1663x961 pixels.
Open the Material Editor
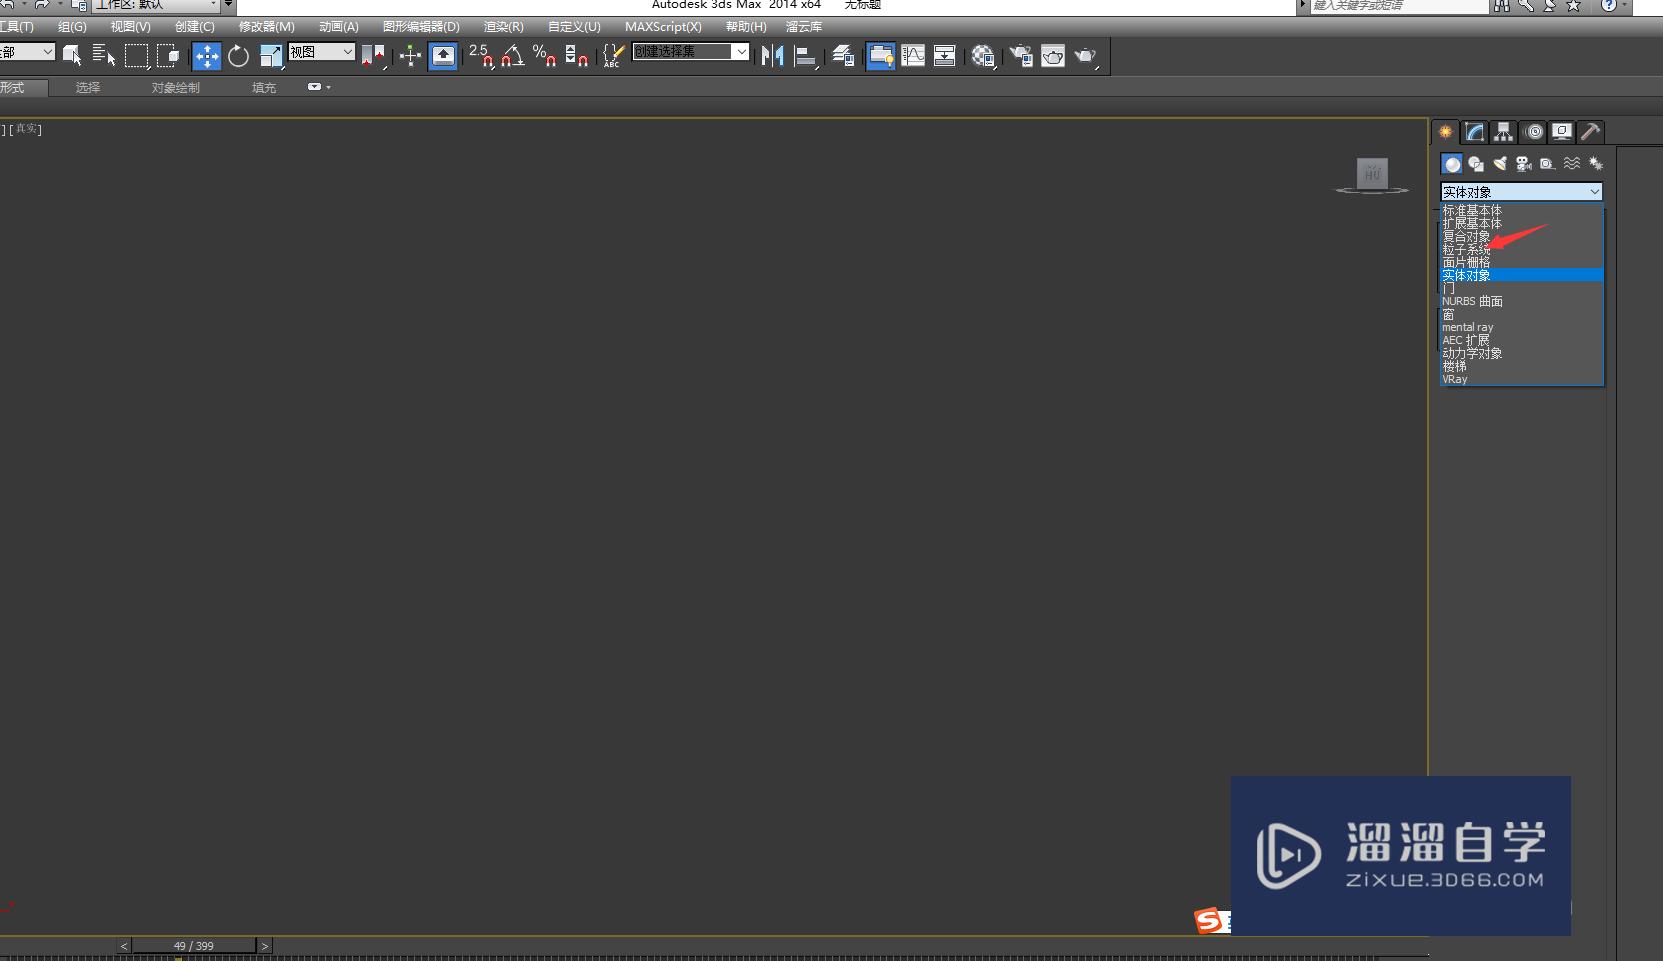coord(983,55)
